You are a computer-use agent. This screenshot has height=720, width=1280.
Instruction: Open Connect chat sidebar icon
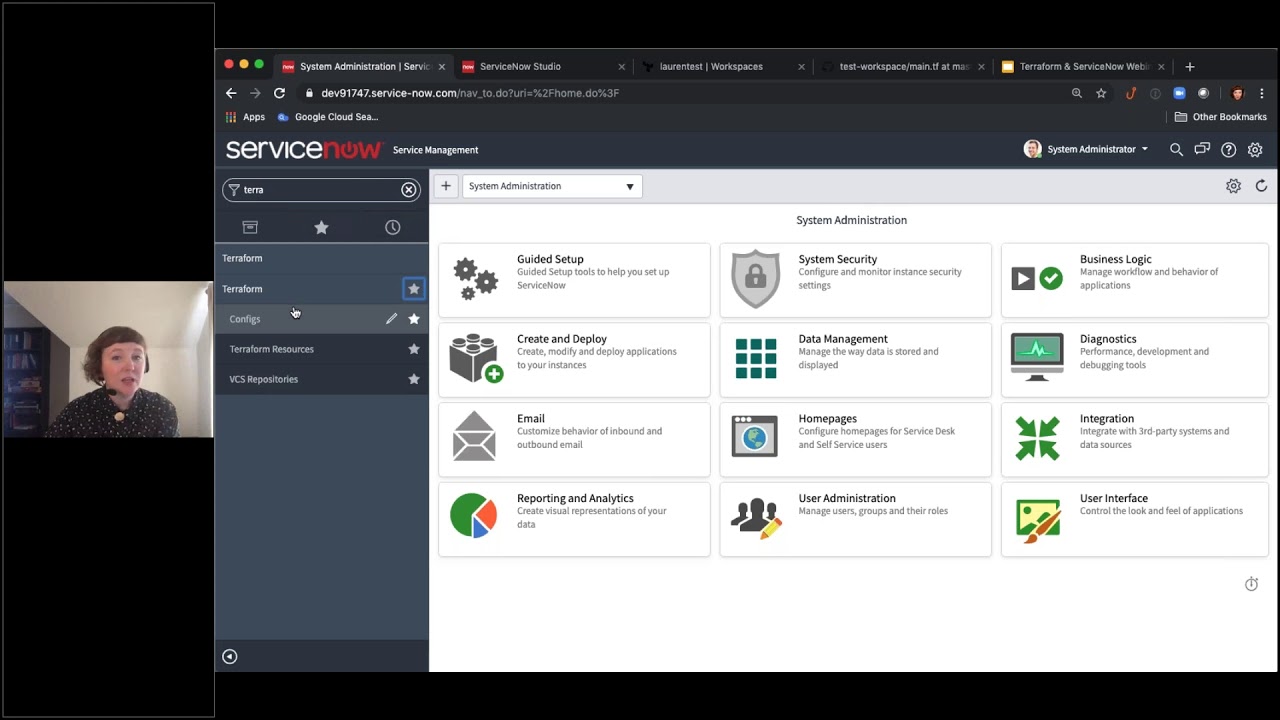click(1202, 150)
